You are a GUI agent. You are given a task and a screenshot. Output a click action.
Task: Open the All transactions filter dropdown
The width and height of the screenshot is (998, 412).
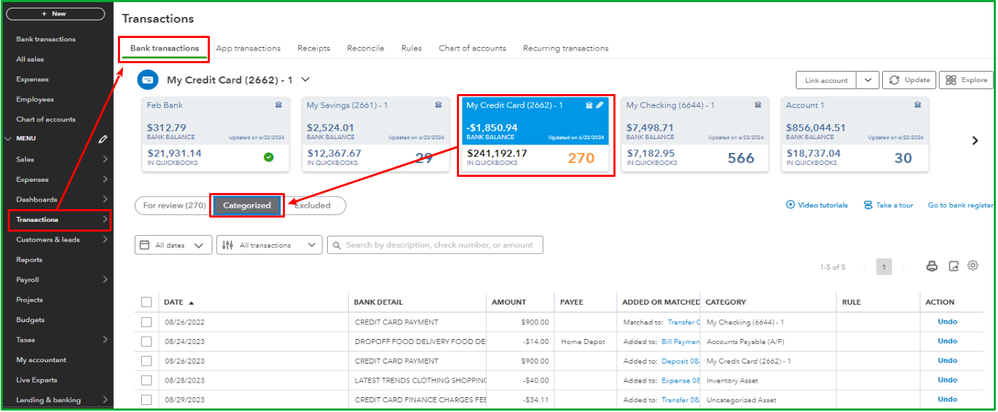click(x=269, y=245)
